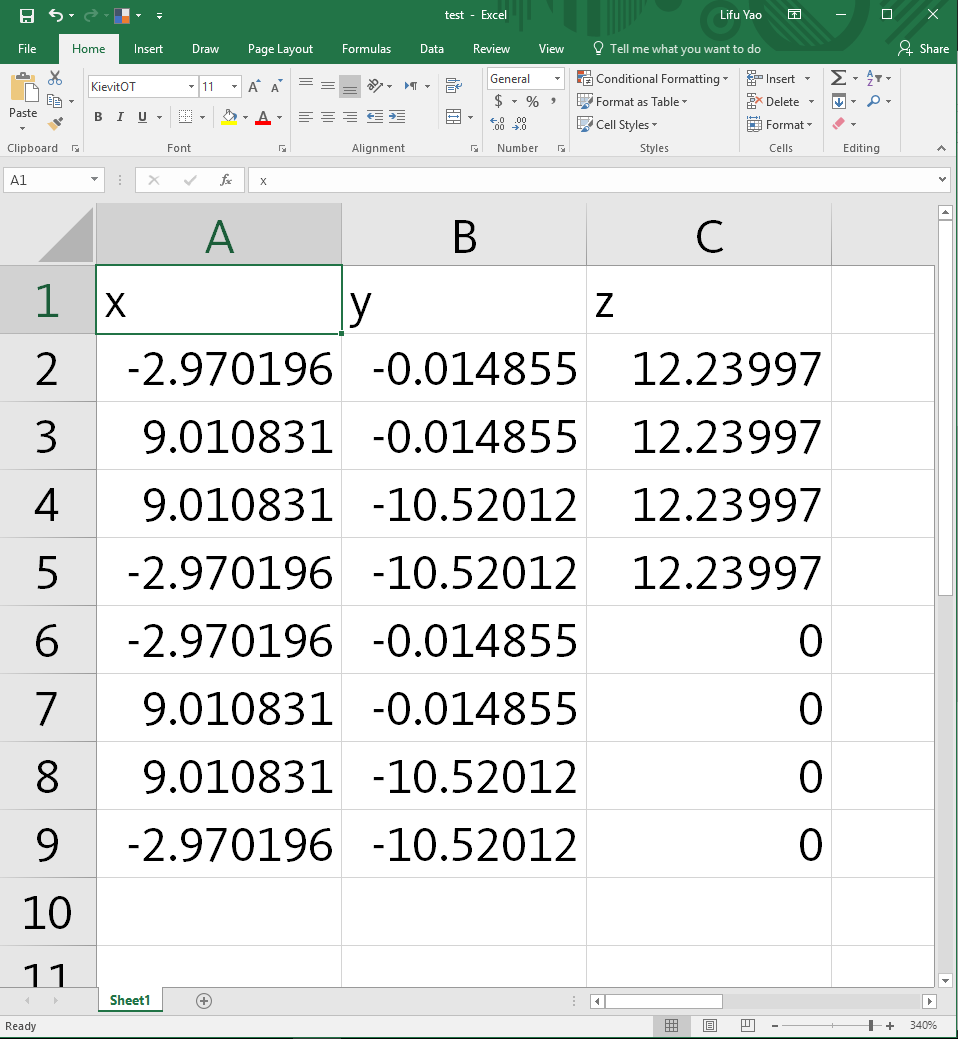Switch to the Insert ribbon tab
Viewport: 958px width, 1039px height.
(x=148, y=49)
